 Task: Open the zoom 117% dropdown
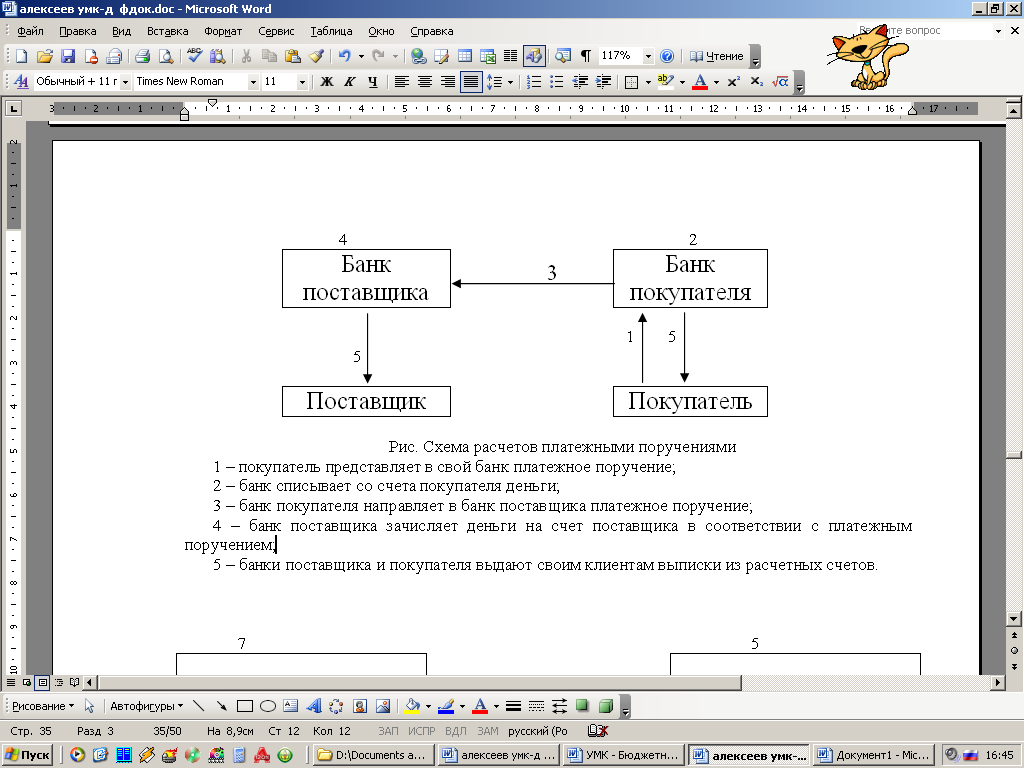(x=648, y=56)
